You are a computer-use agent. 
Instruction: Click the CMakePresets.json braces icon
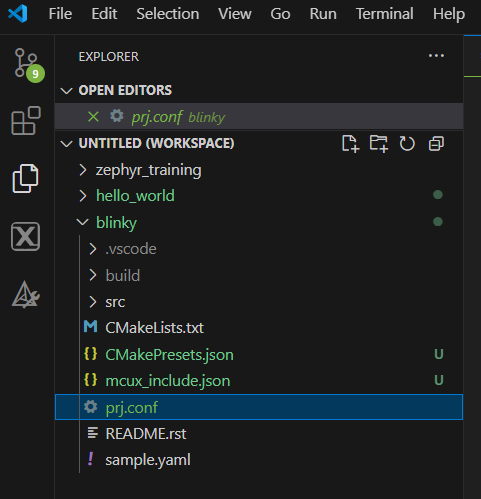(x=90, y=354)
